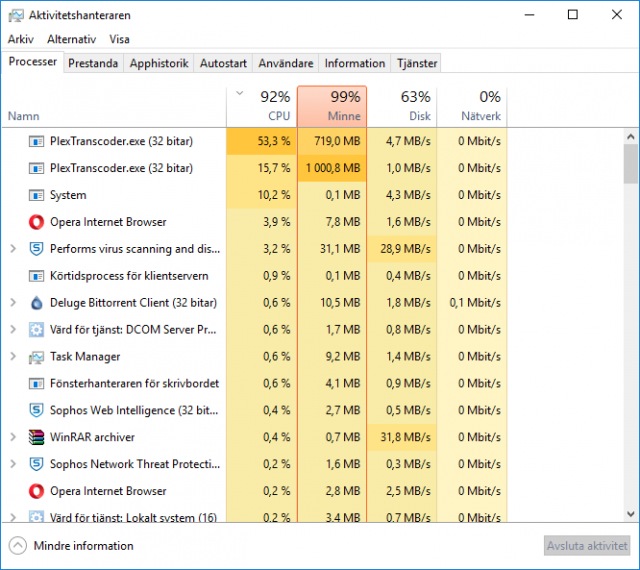This screenshot has height=570, width=640.
Task: Switch to the Tjänster tab
Action: coord(417,63)
